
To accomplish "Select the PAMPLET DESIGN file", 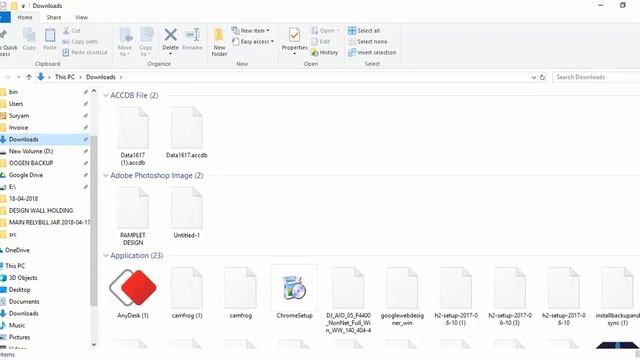I will coord(133,216).
